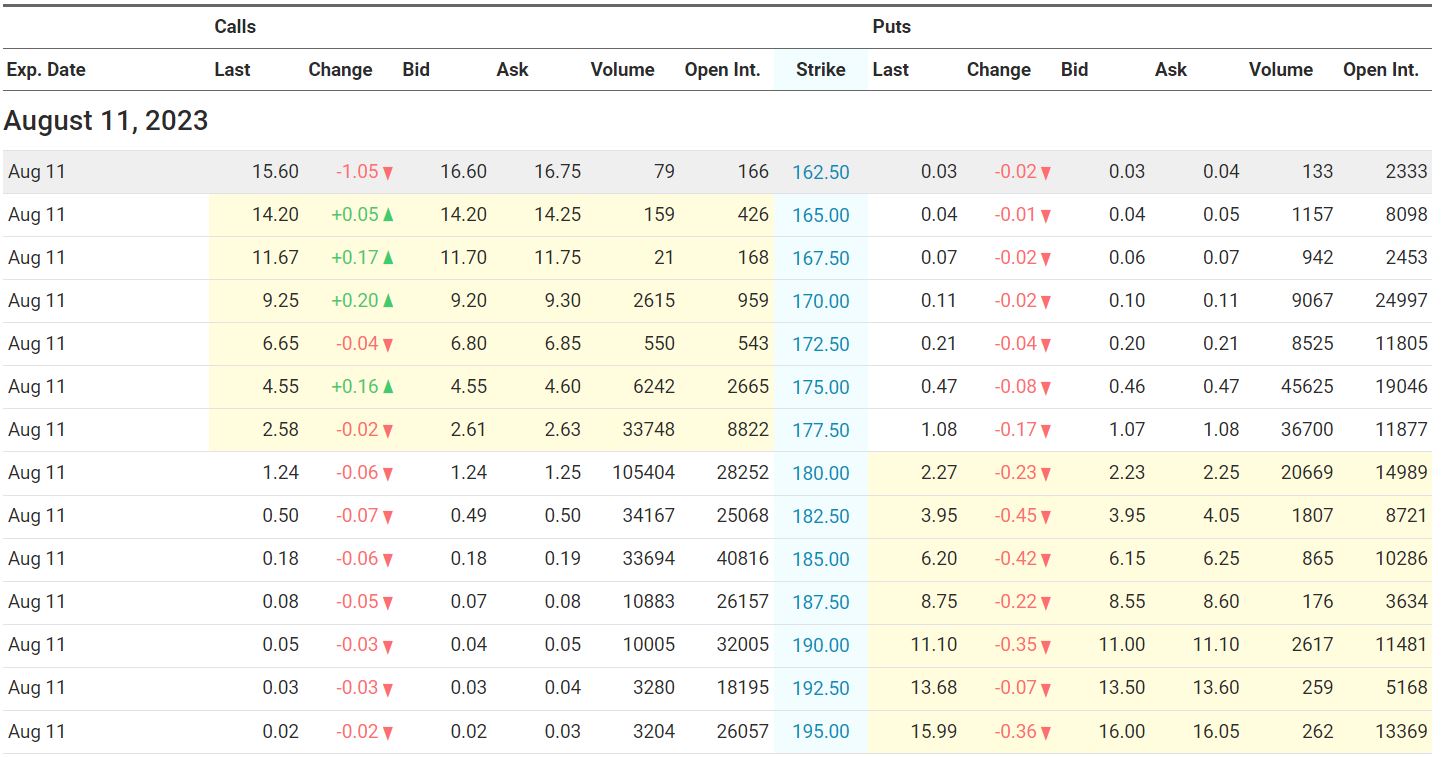Click puts last price 6.20
This screenshot has height=757, width=1445.
click(x=939, y=559)
